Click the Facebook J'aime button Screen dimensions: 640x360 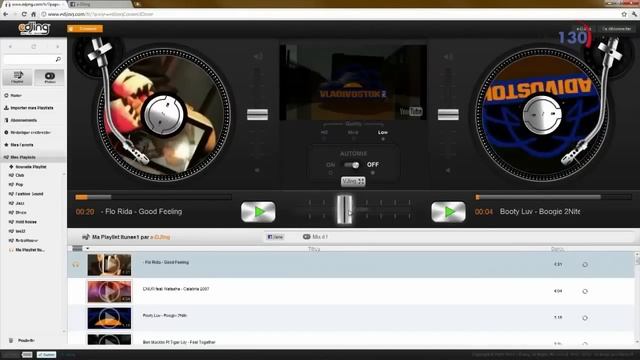pos(275,237)
